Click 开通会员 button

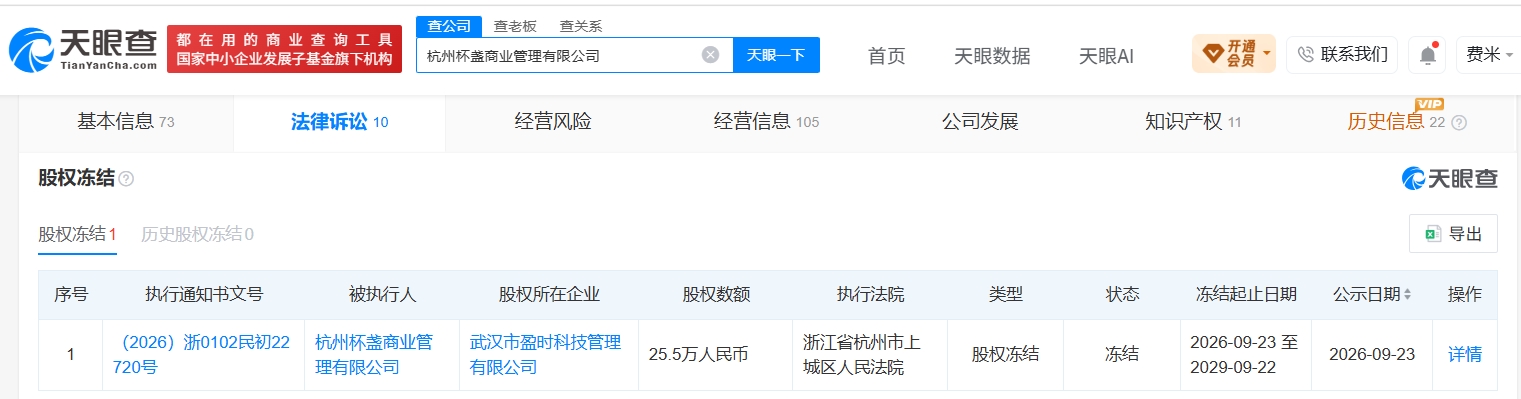click(1233, 54)
